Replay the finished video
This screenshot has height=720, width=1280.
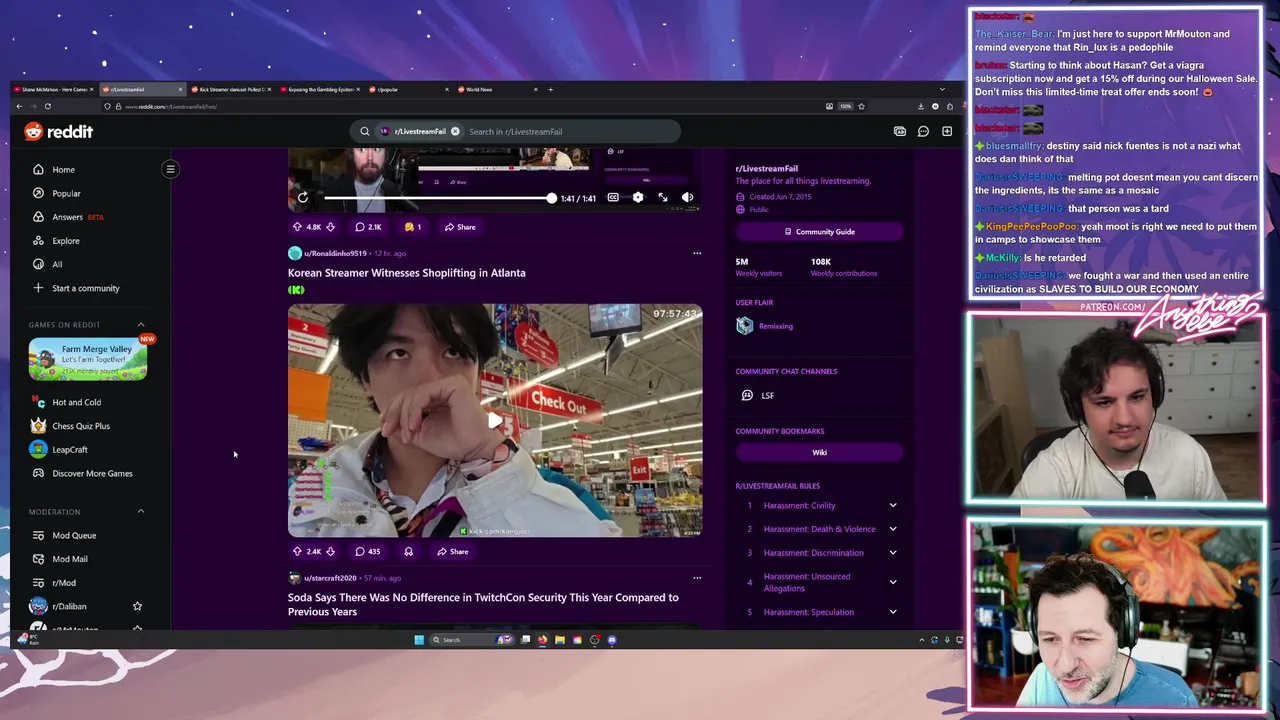point(303,198)
